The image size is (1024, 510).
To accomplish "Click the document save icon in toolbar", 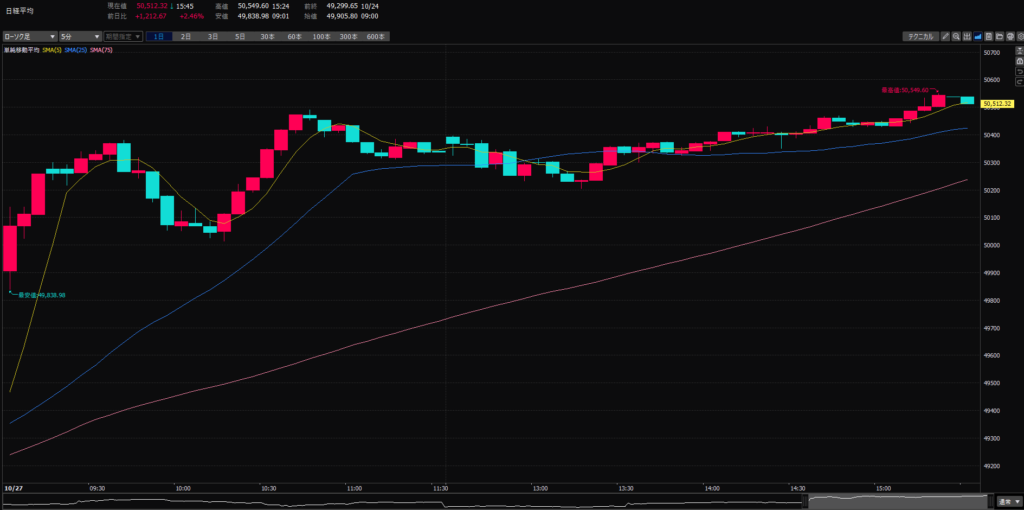I will [x=990, y=36].
